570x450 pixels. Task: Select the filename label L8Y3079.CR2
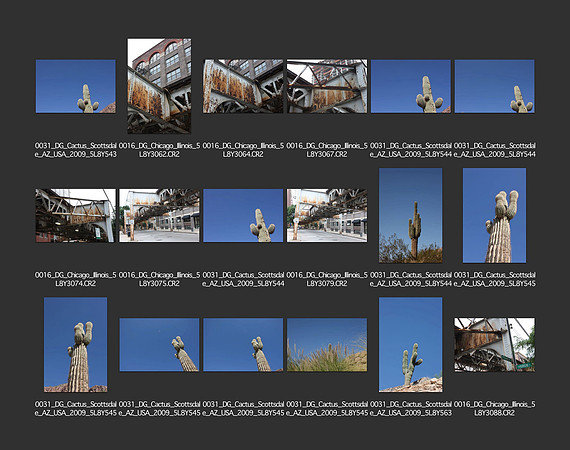click(327, 279)
